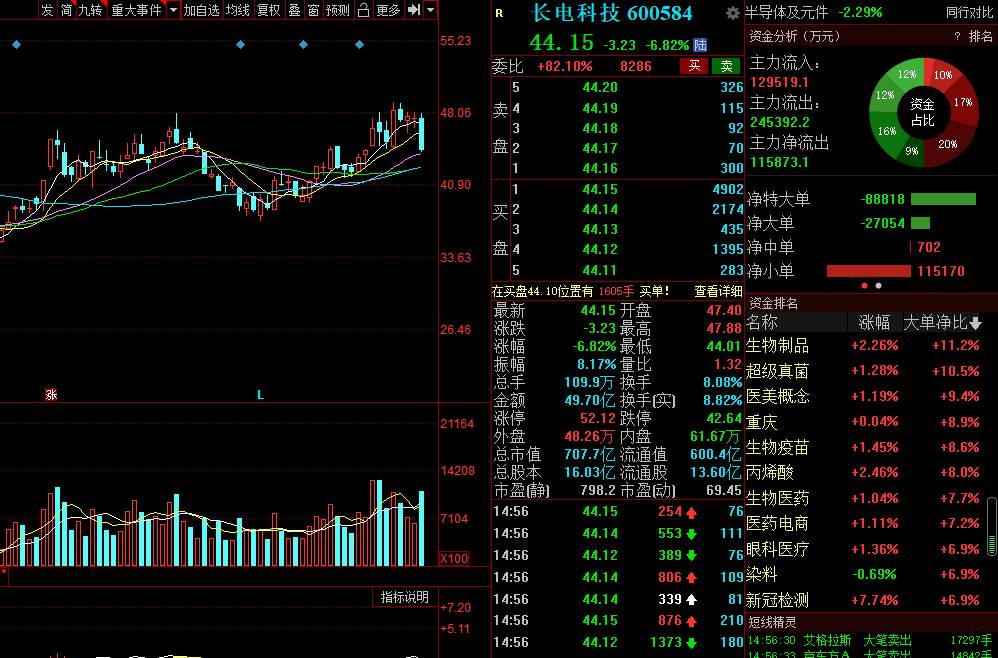The image size is (998, 658).
Task: Click the jump-to-end arrow icon
Action: (414, 10)
